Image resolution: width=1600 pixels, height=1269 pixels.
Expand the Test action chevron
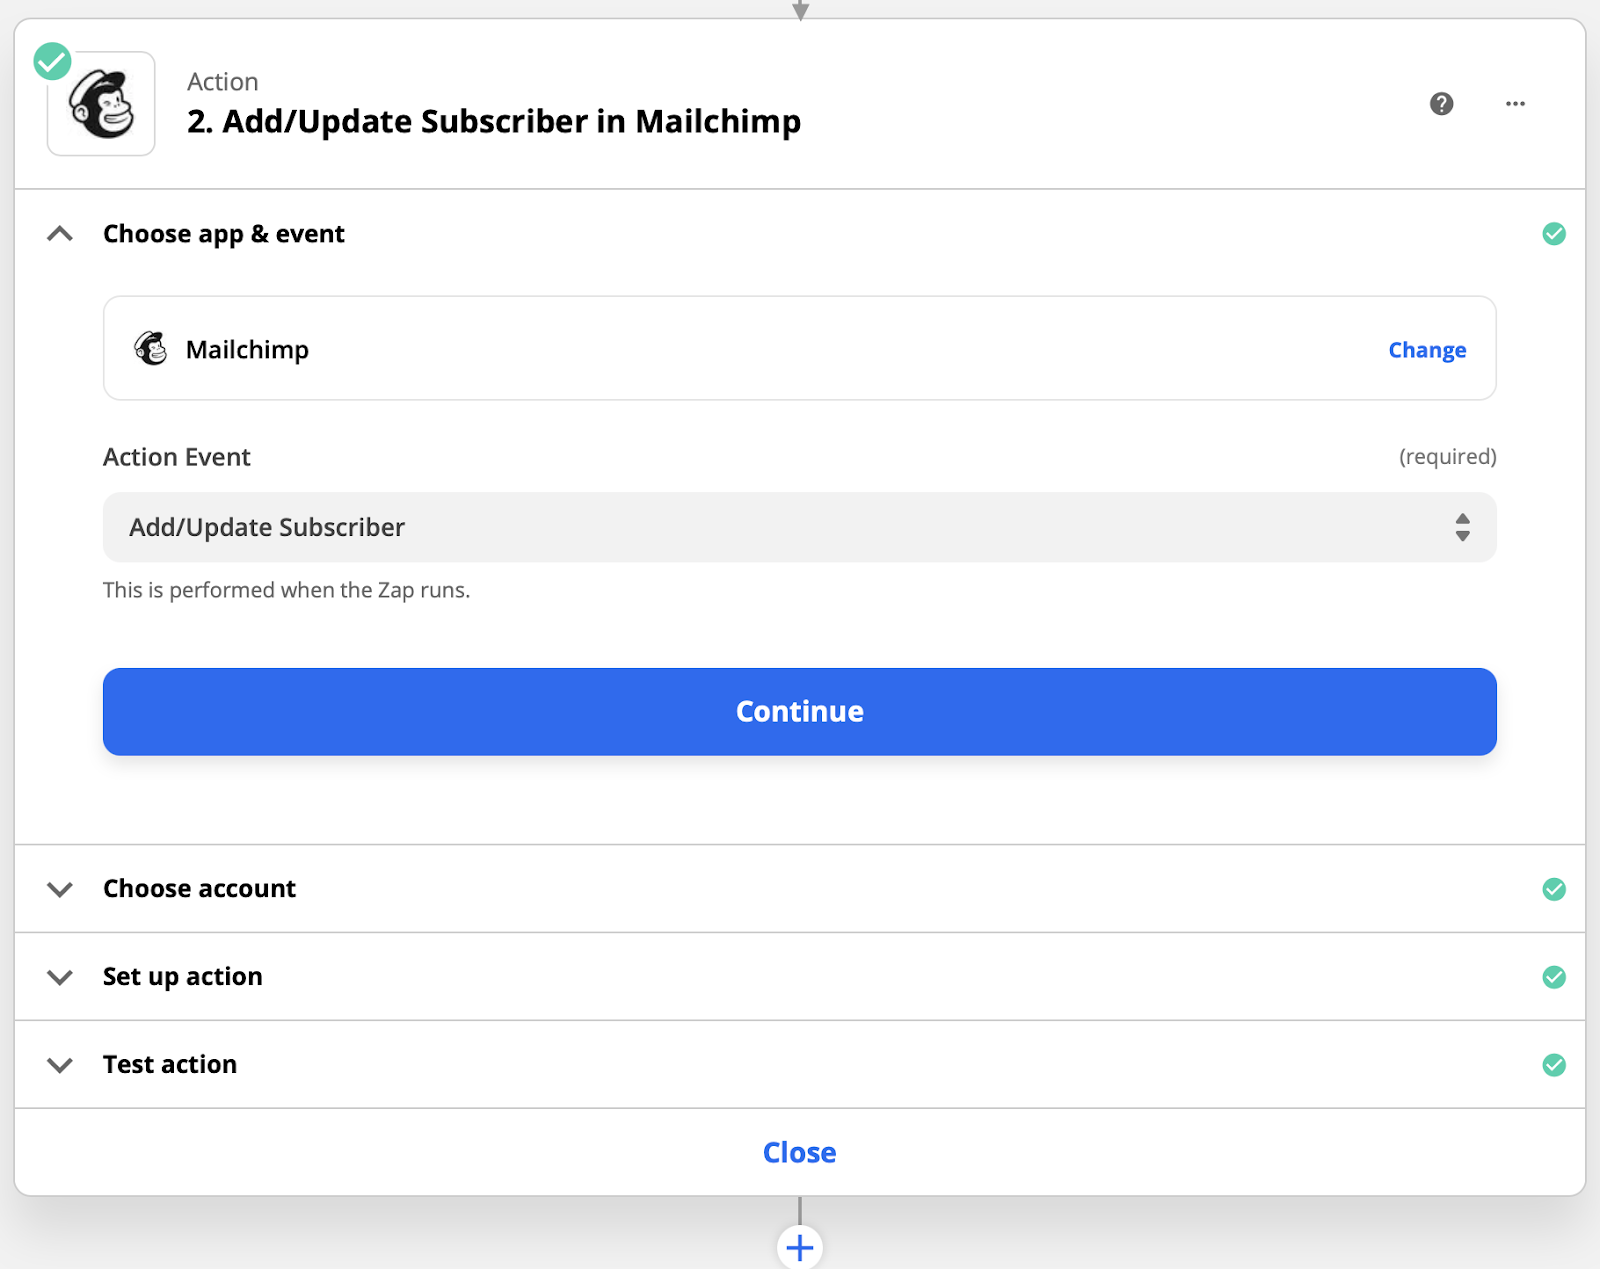coord(60,1065)
